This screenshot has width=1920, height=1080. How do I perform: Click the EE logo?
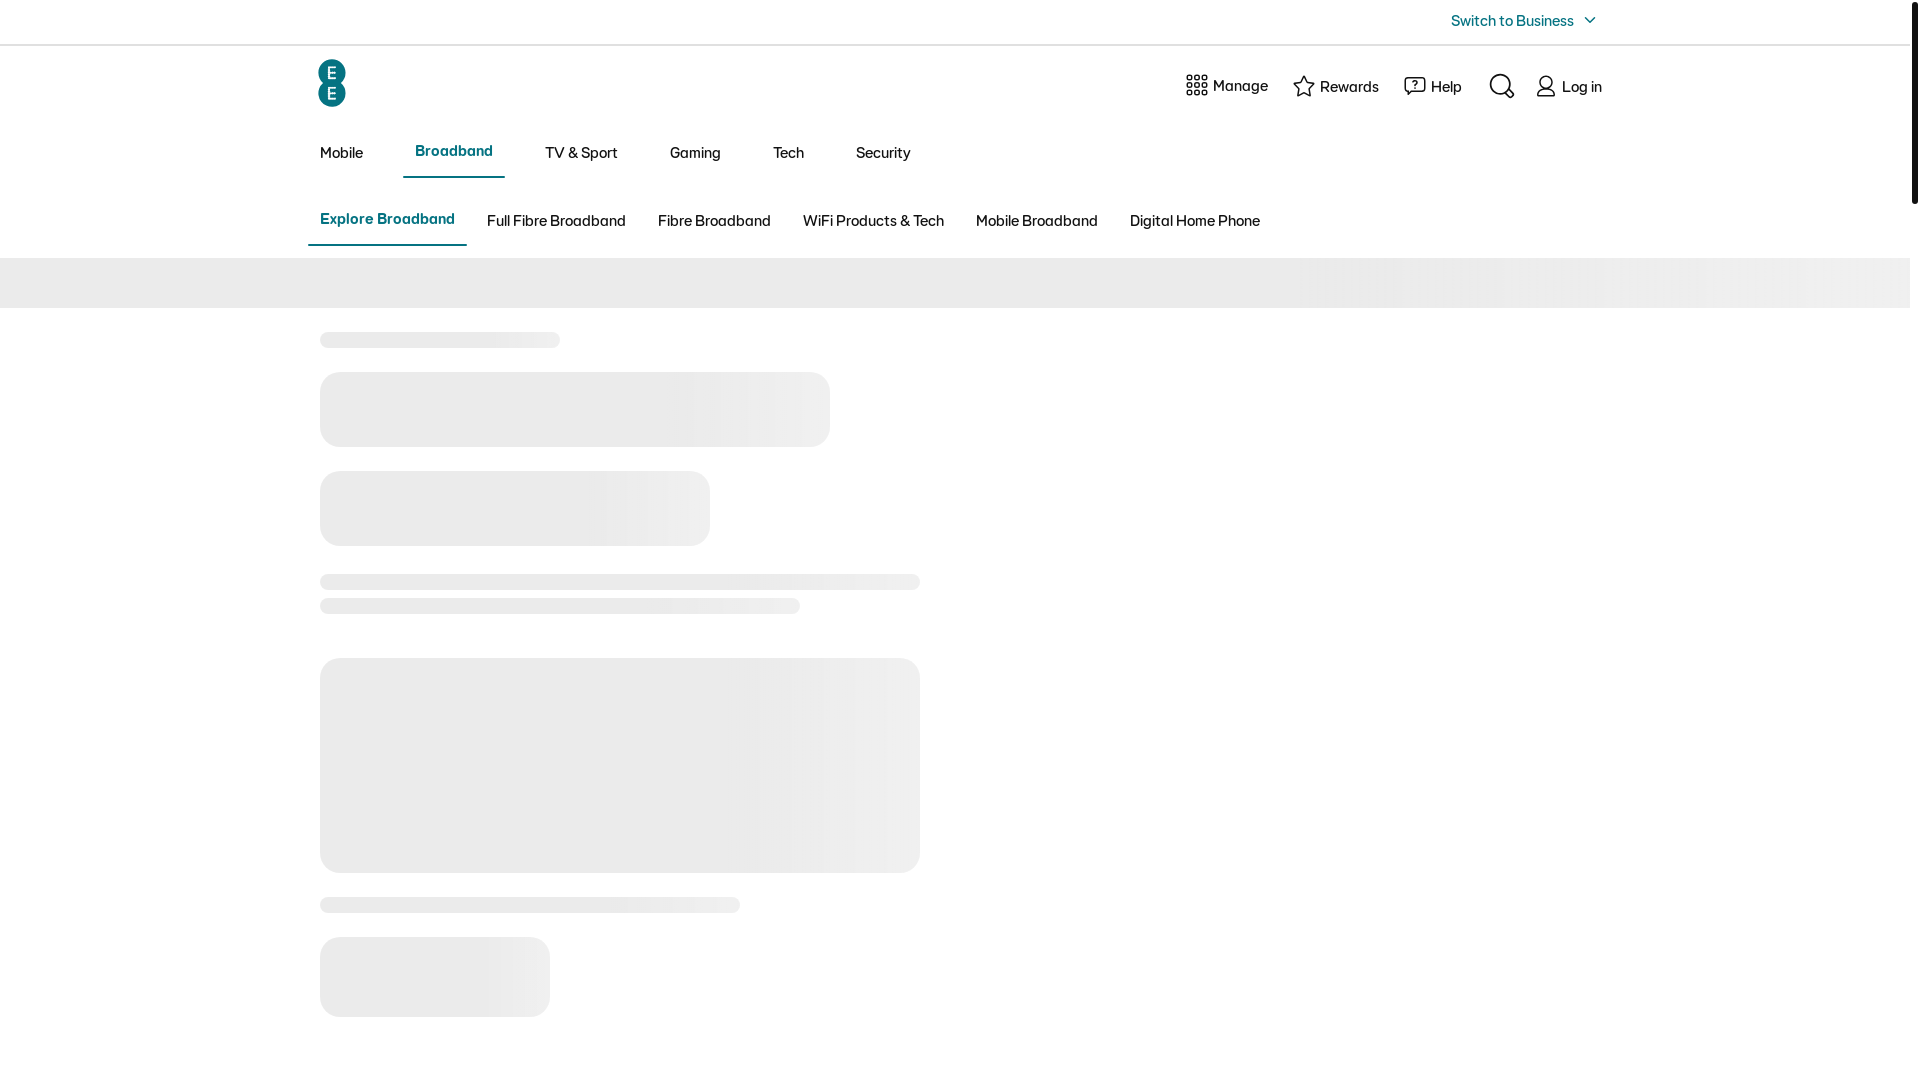(332, 83)
